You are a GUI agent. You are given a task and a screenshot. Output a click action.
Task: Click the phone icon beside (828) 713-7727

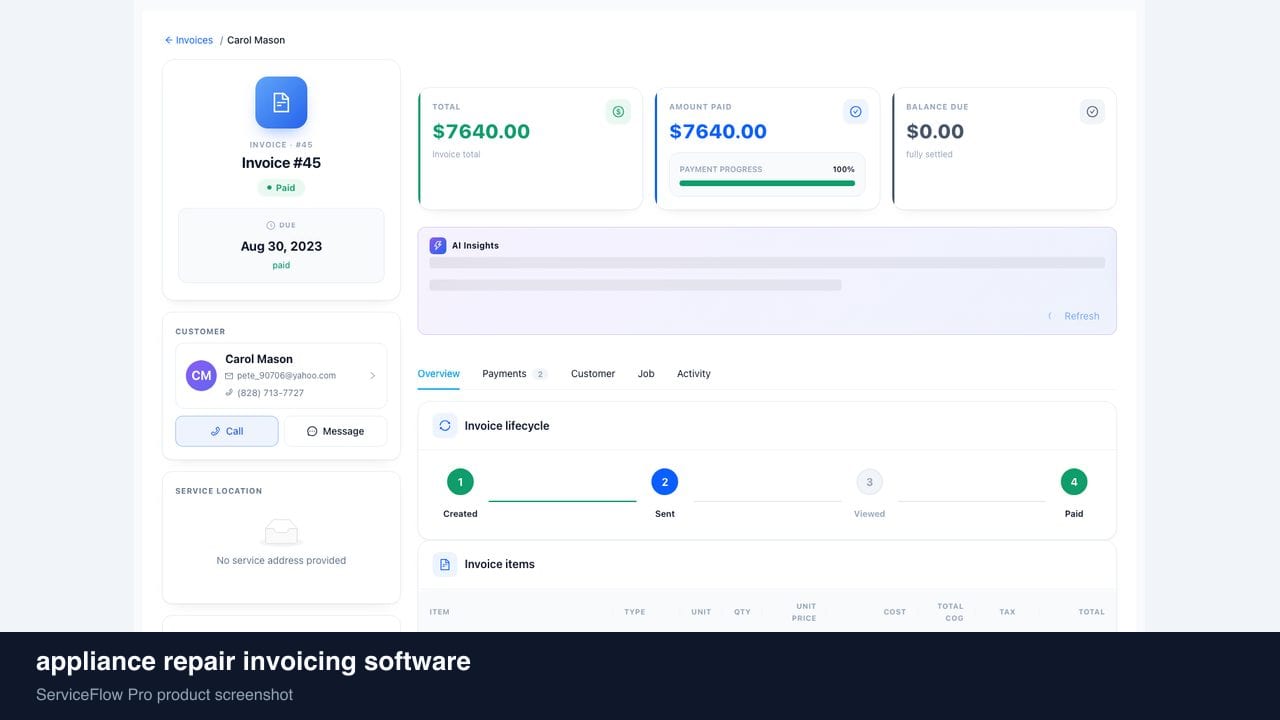pyautogui.click(x=229, y=393)
